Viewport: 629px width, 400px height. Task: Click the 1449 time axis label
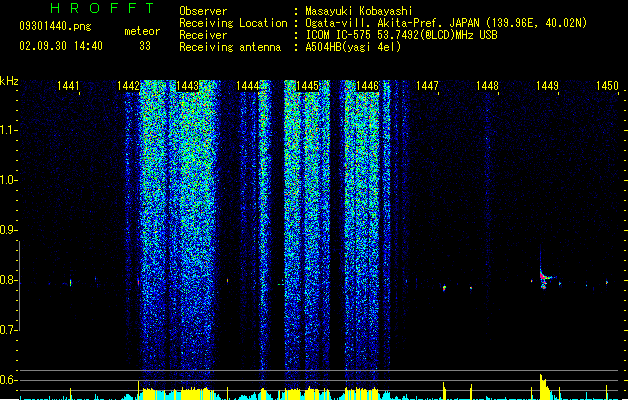pos(547,86)
